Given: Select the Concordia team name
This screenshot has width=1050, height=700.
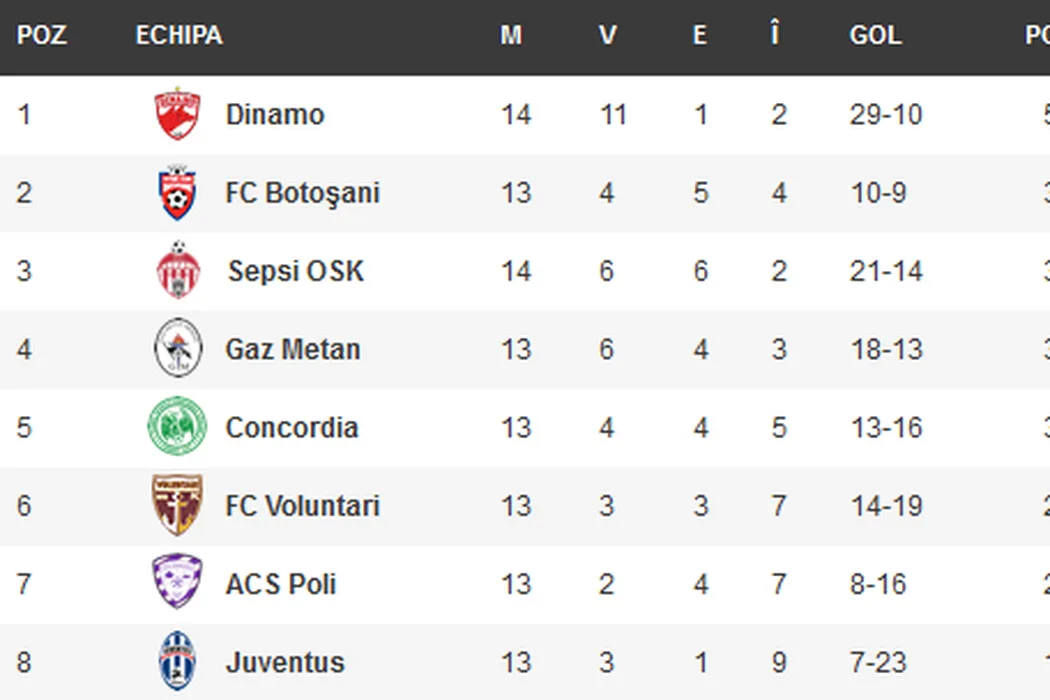Looking at the screenshot, I should [x=291, y=427].
